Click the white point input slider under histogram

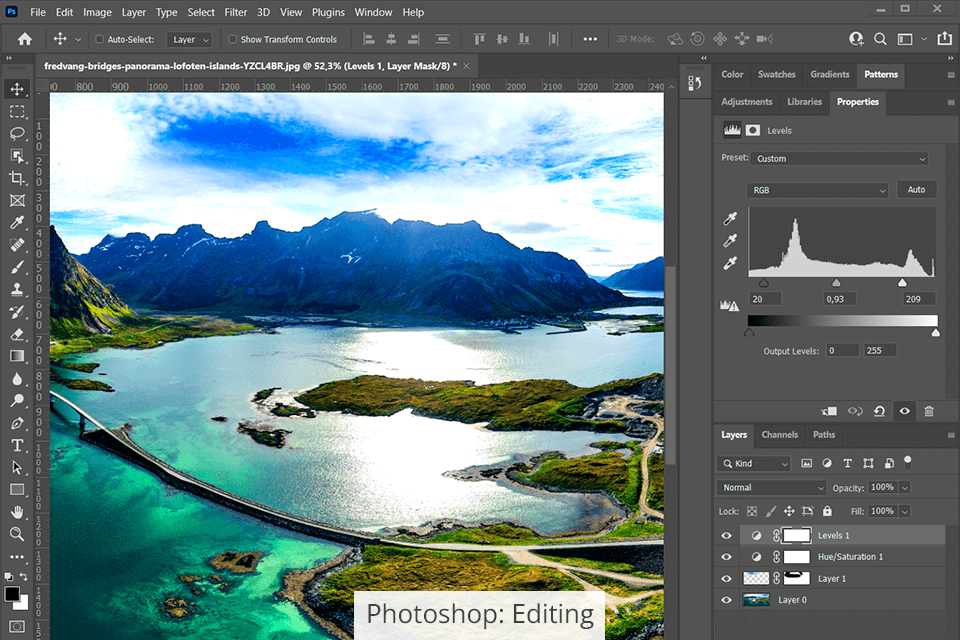pos(902,283)
